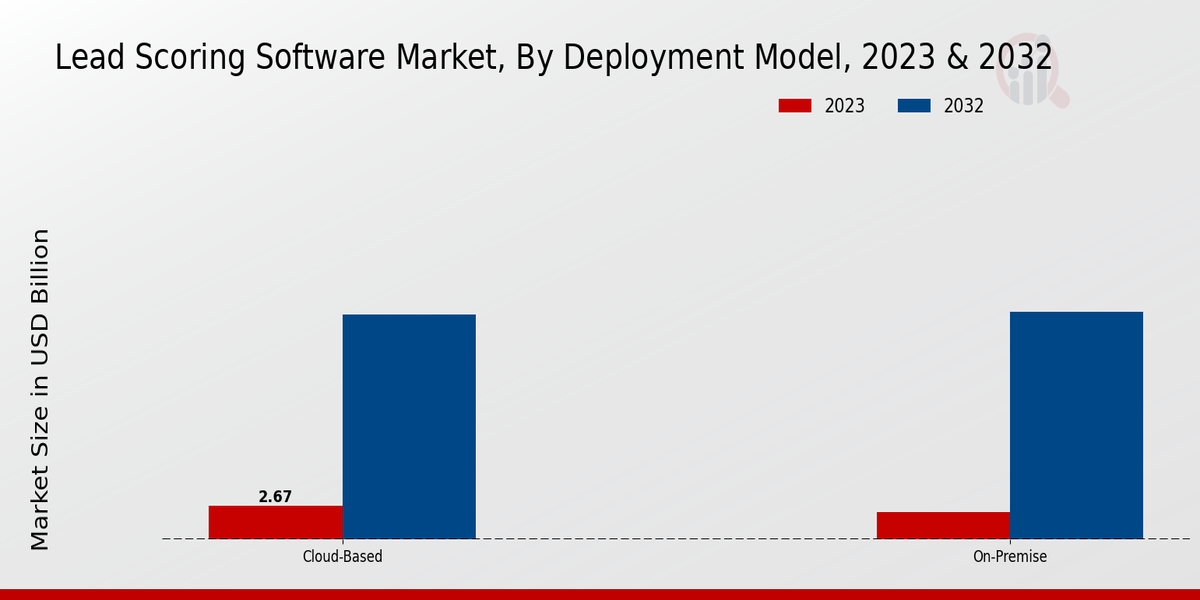The width and height of the screenshot is (1200, 600).
Task: Click the blue 2032 legend swatch
Action: click(915, 106)
